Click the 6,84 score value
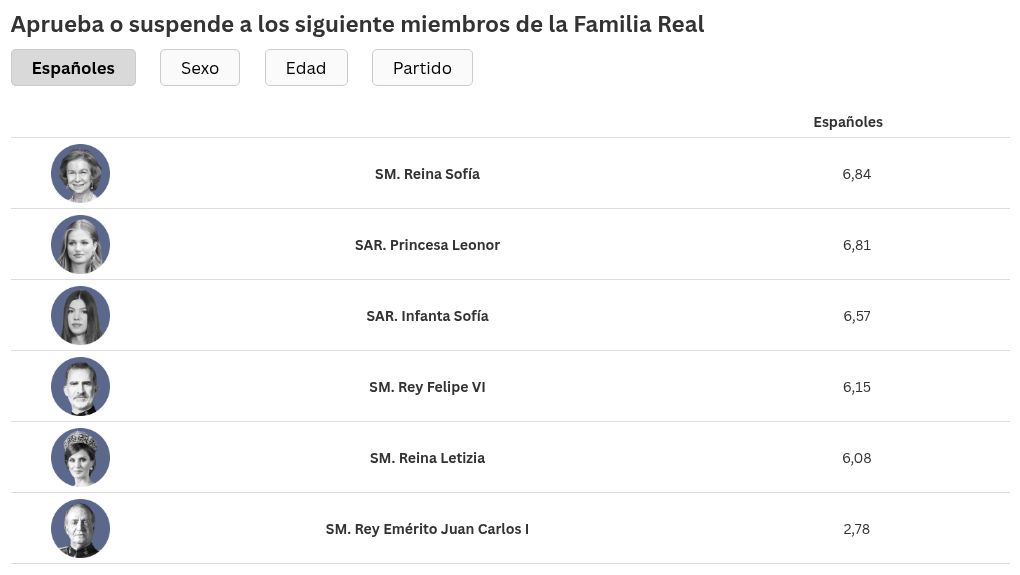Screen dimensions: 1020x575 click(857, 174)
